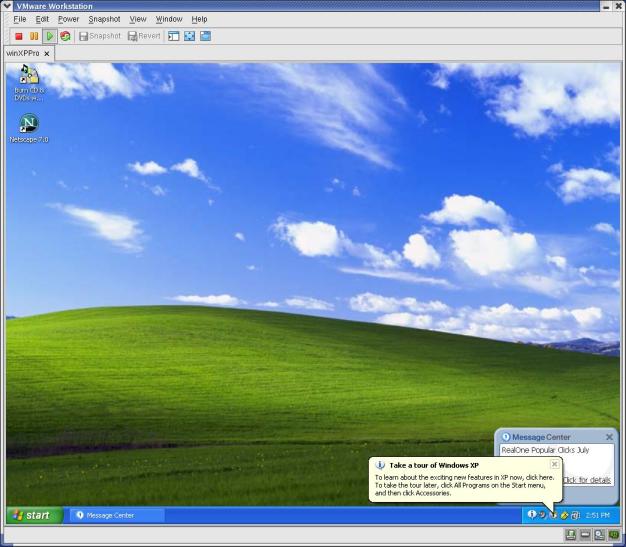Click the Reset virtual machine toolbar icon

(65, 36)
